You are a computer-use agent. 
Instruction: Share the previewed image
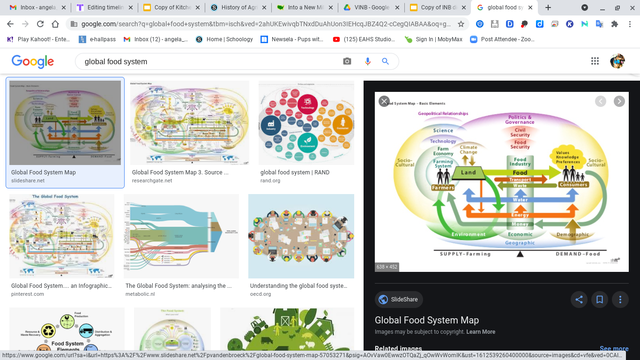[x=579, y=299]
